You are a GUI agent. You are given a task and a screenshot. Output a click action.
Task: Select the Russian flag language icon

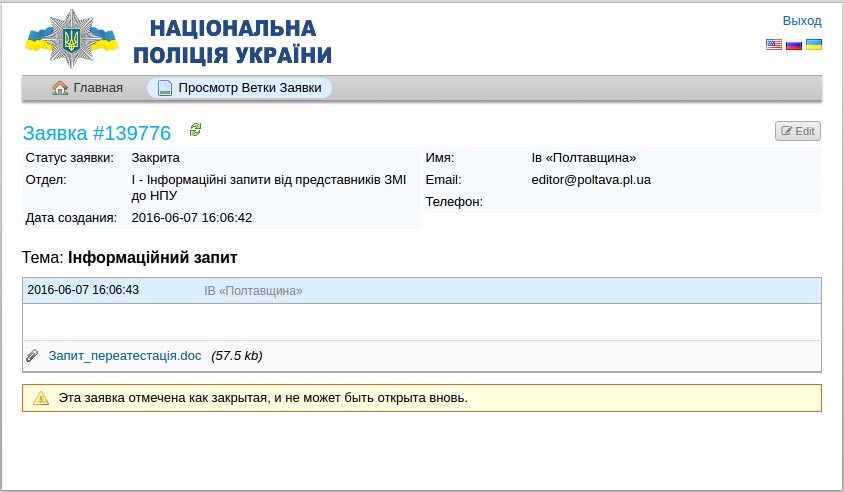[x=794, y=45]
